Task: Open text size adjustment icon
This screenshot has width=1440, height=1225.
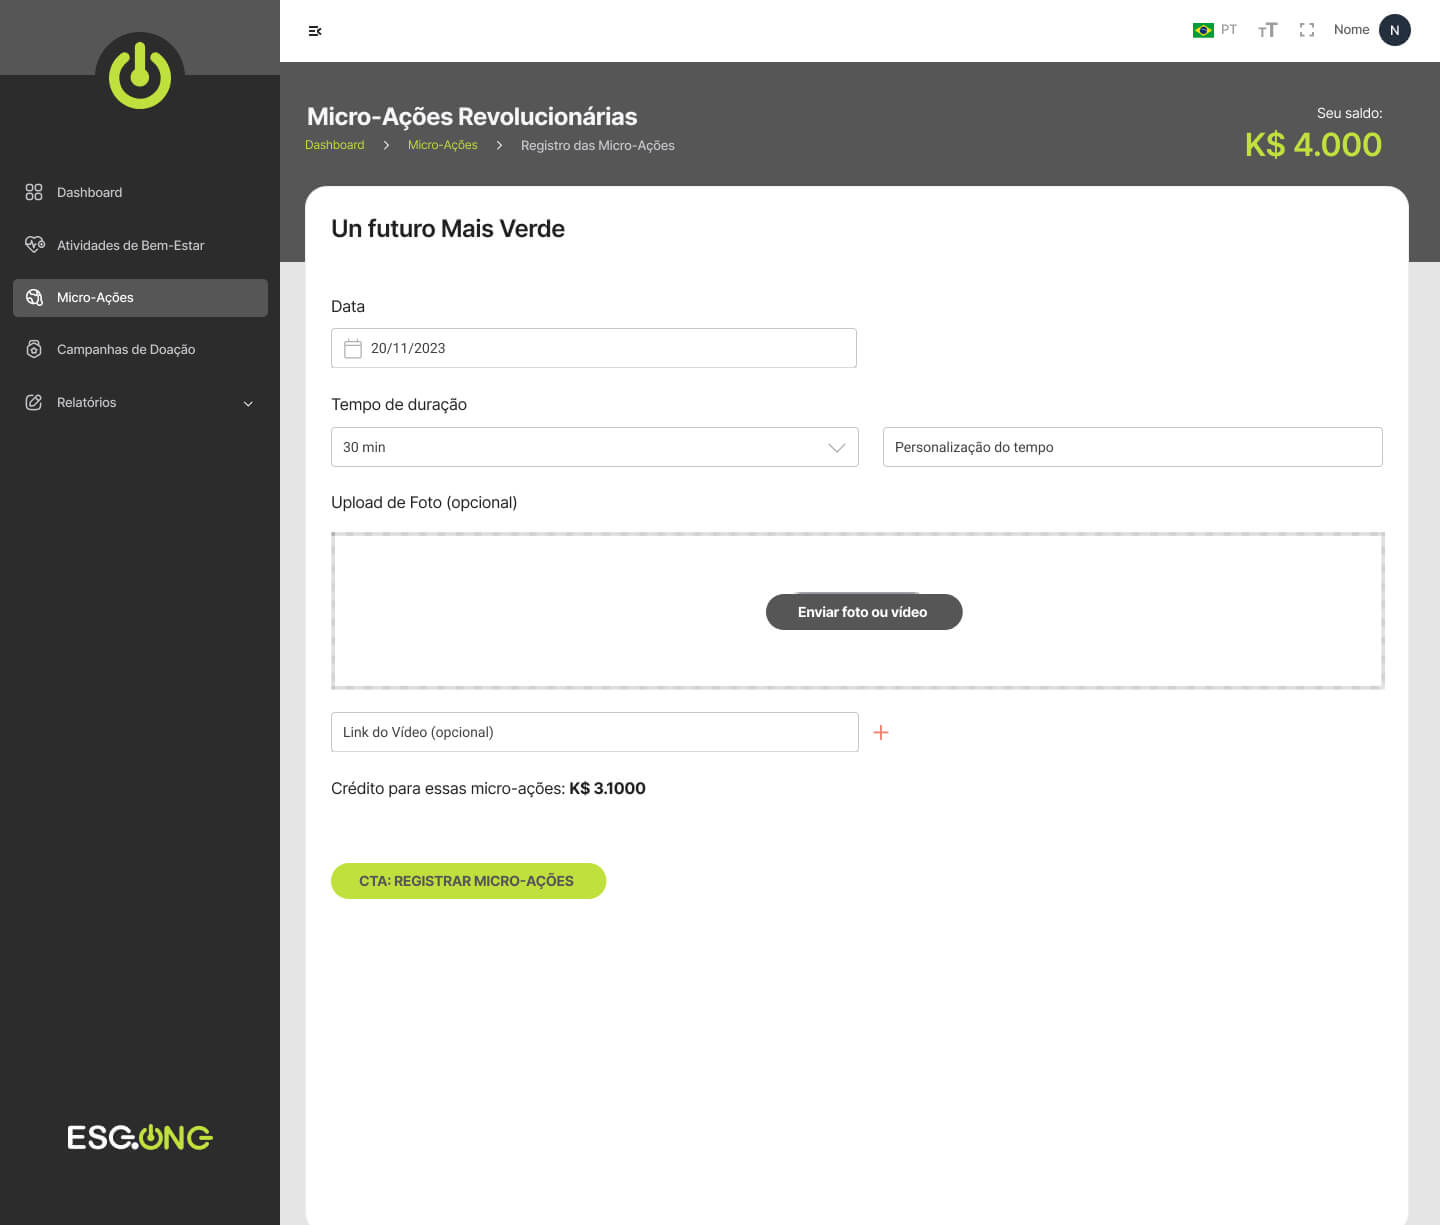Action: (1267, 30)
